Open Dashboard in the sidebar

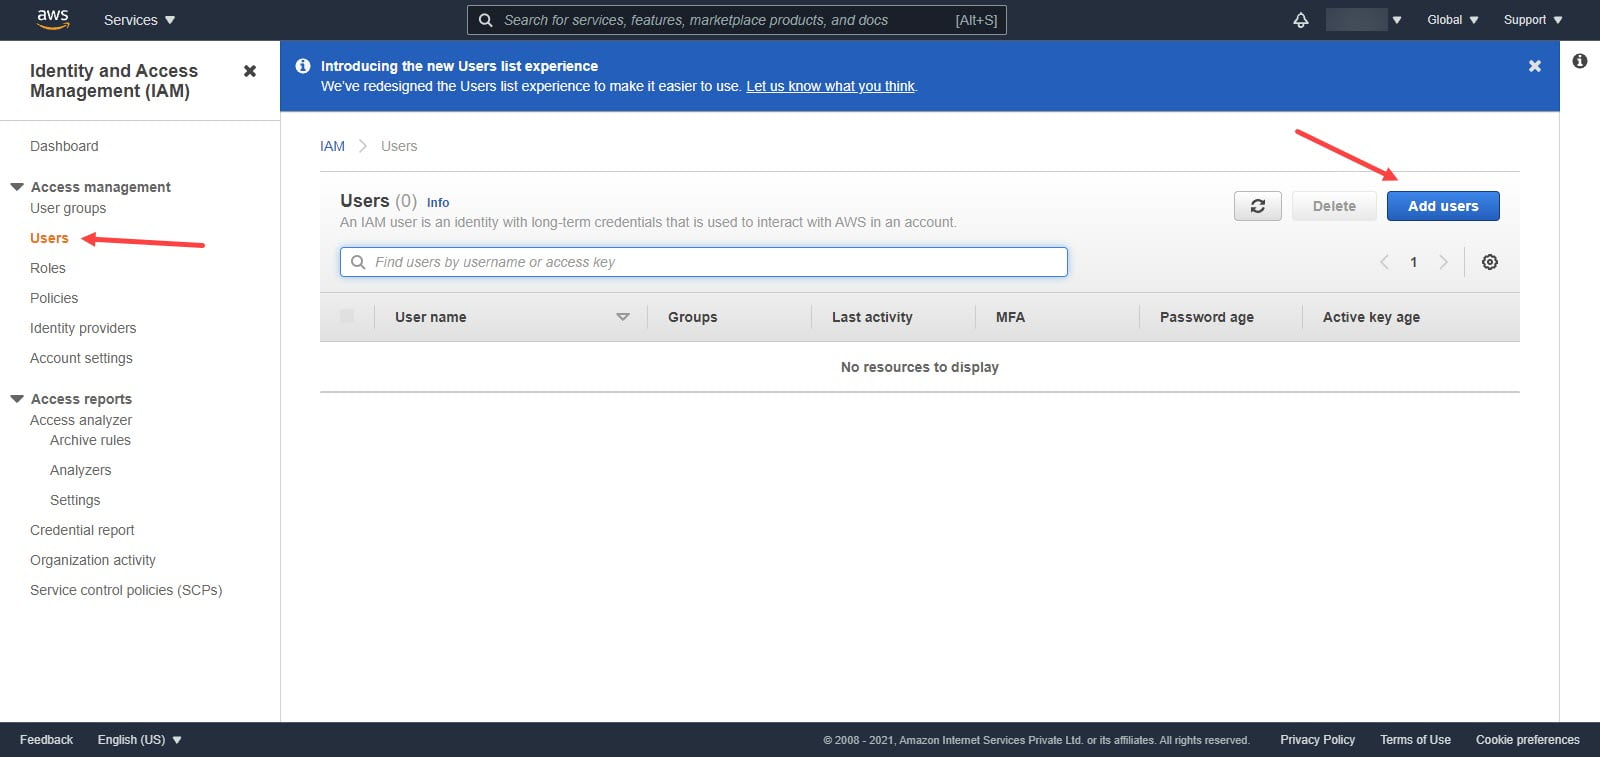pyautogui.click(x=64, y=146)
